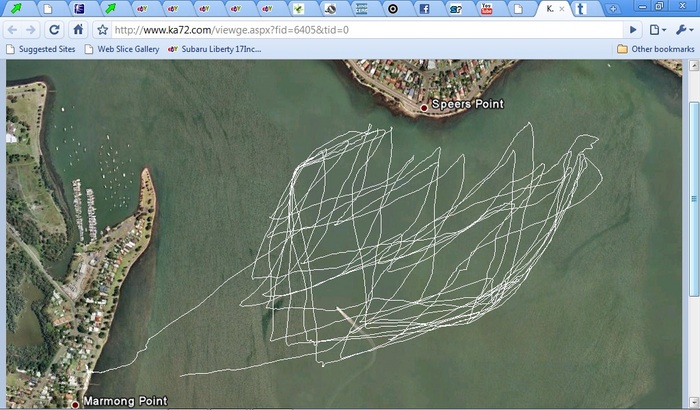The image size is (700, 410).
Task: Click the browser back arrow
Action: tap(13, 30)
